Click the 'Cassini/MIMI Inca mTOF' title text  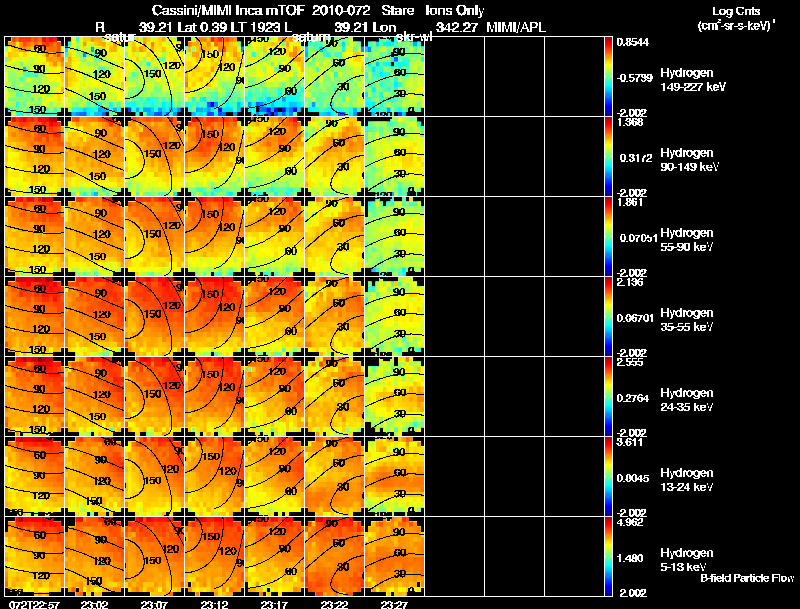pyautogui.click(x=228, y=11)
